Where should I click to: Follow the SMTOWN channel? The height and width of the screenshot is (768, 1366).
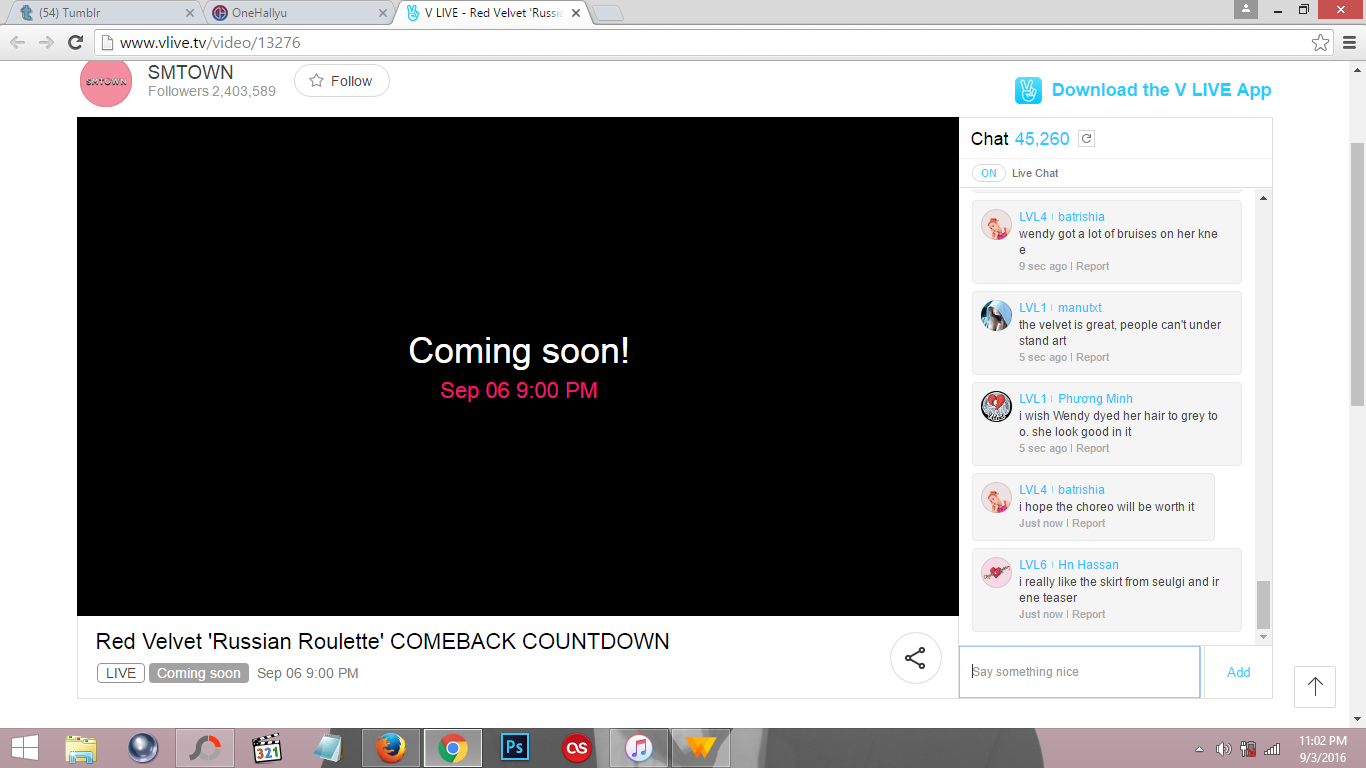coord(341,81)
